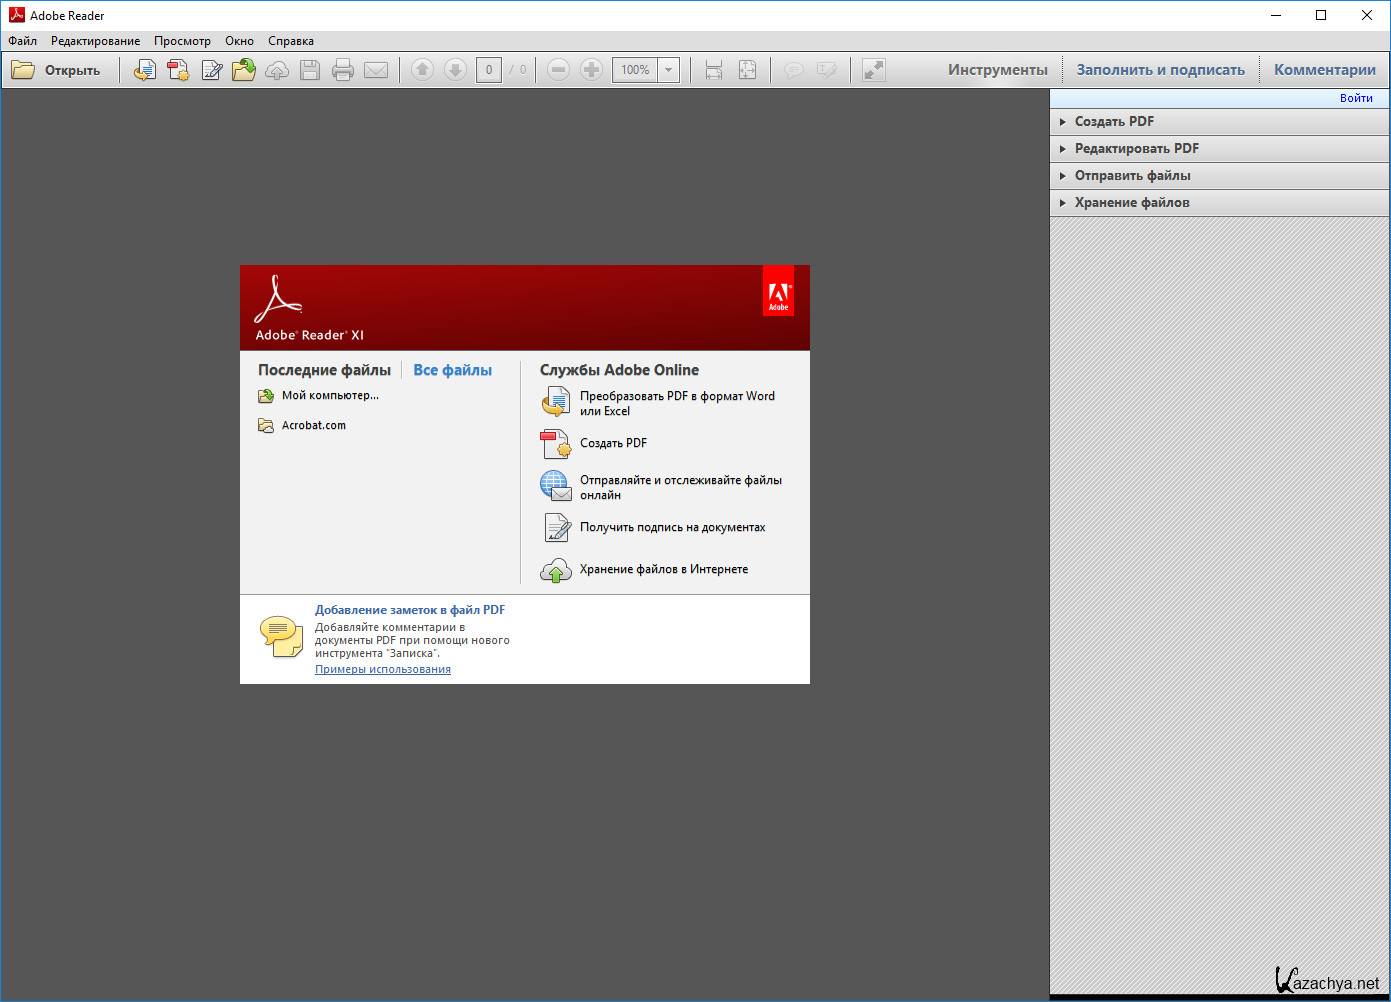The height and width of the screenshot is (1002, 1391).
Task: Click Преобразовать PDF в формат Word или Excel
Action: (677, 403)
